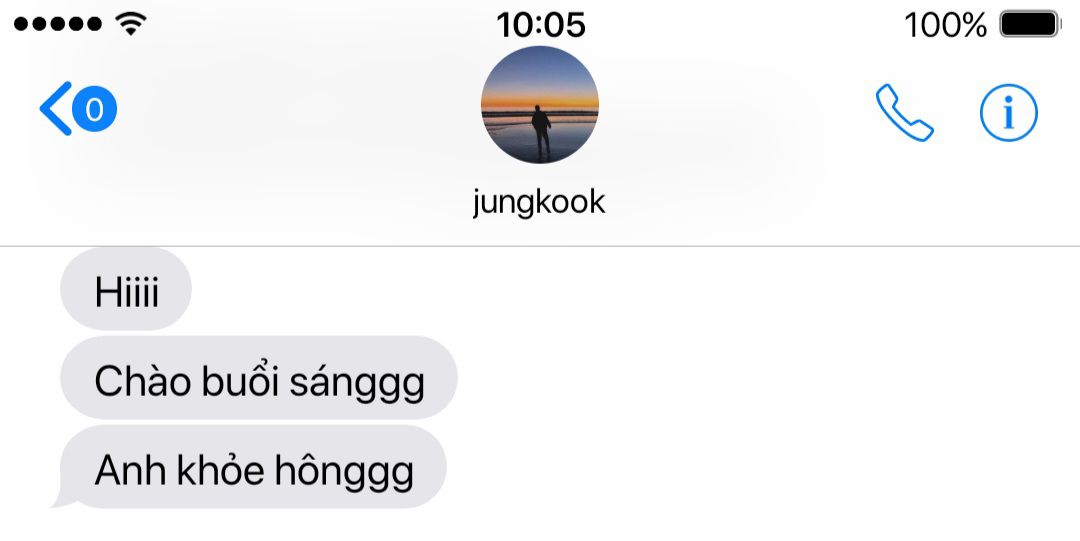1080x541 pixels.
Task: Tap the jungkook contact name
Action: tap(539, 203)
